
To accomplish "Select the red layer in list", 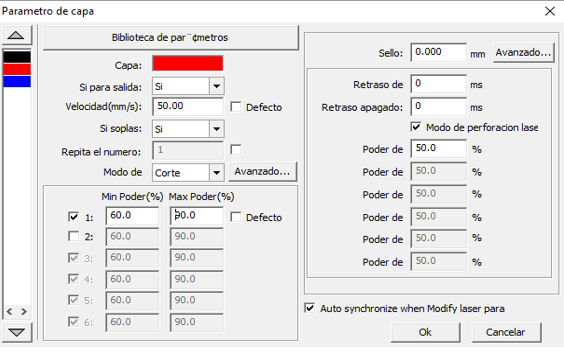I will (17, 69).
